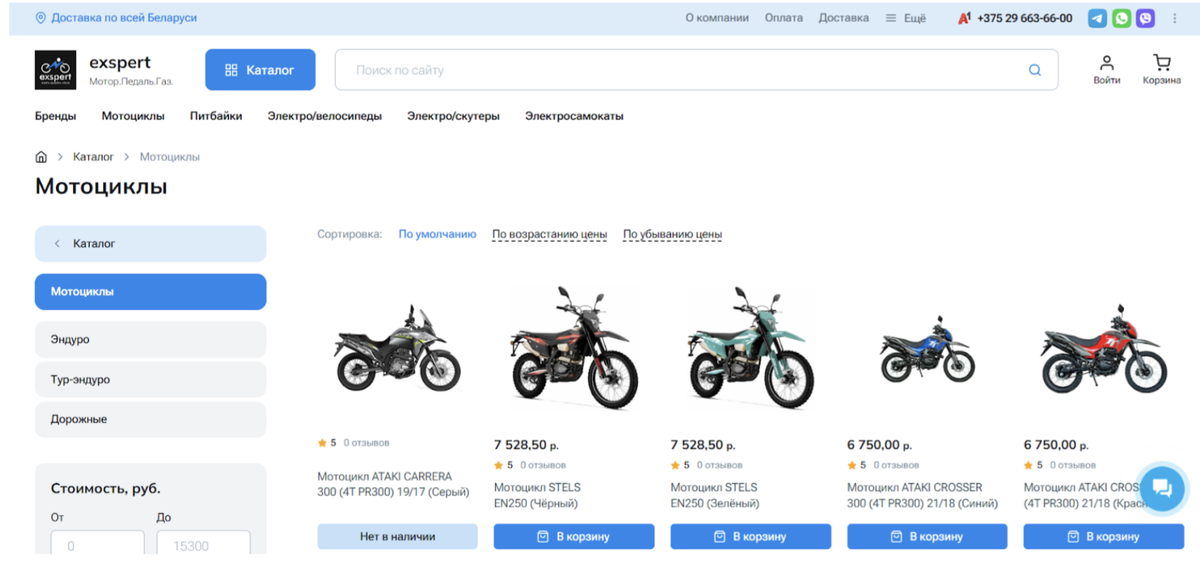Open the Войти account icon

point(1107,69)
